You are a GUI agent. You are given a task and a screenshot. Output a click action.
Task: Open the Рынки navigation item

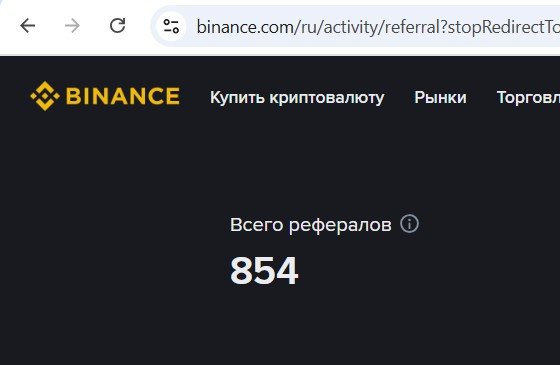click(440, 97)
